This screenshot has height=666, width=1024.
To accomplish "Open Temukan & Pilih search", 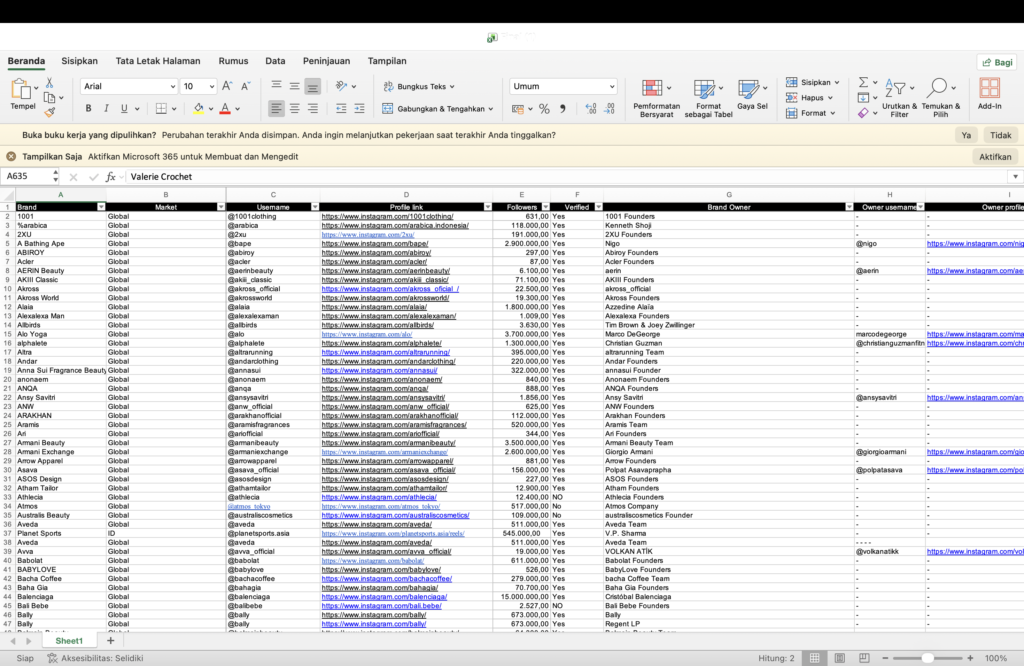I will point(940,98).
